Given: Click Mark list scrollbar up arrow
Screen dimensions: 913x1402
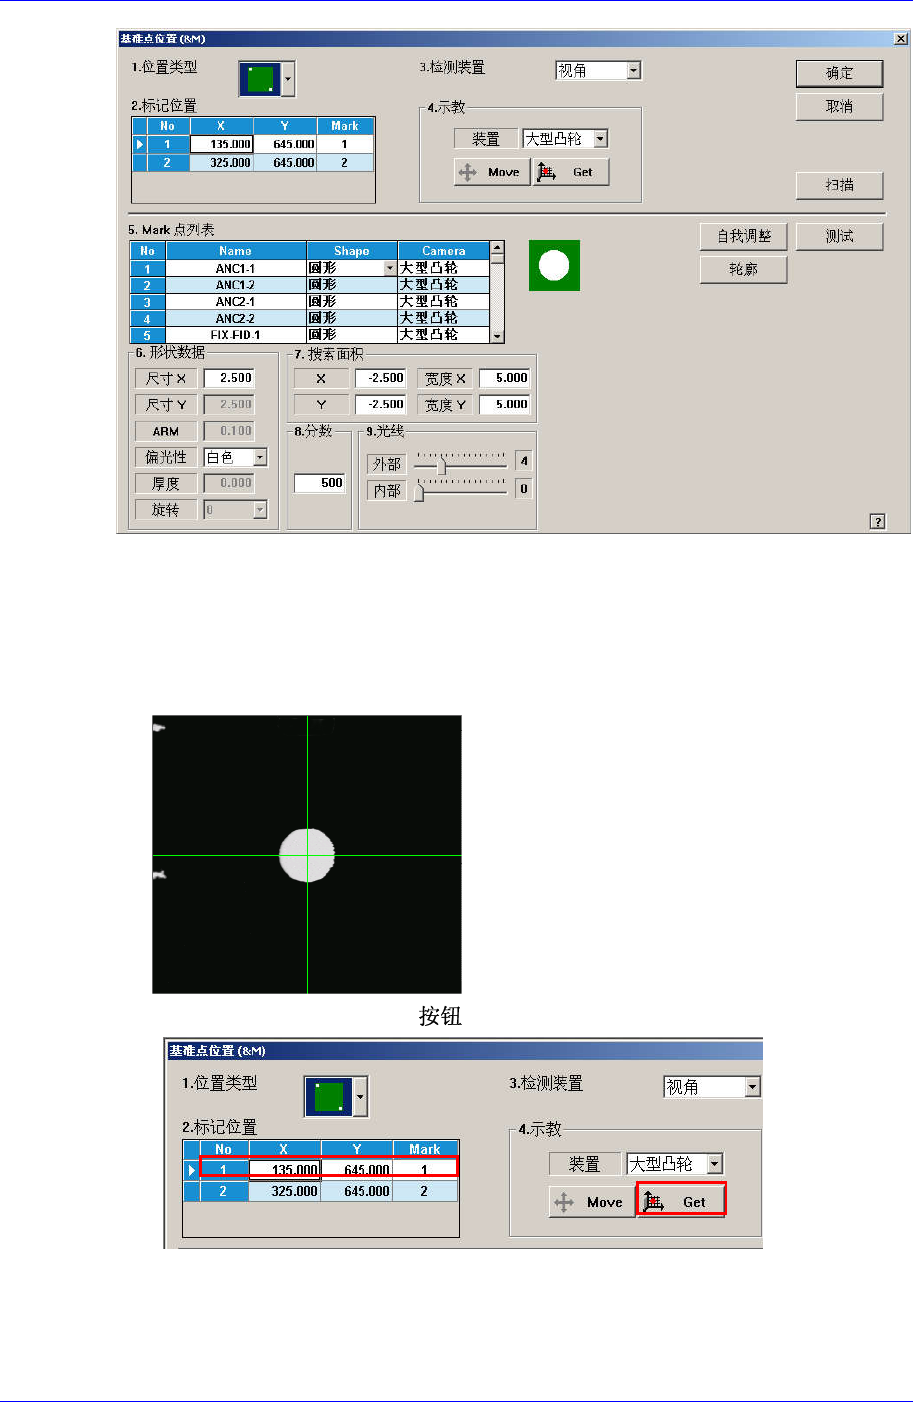Looking at the screenshot, I should [x=497, y=247].
